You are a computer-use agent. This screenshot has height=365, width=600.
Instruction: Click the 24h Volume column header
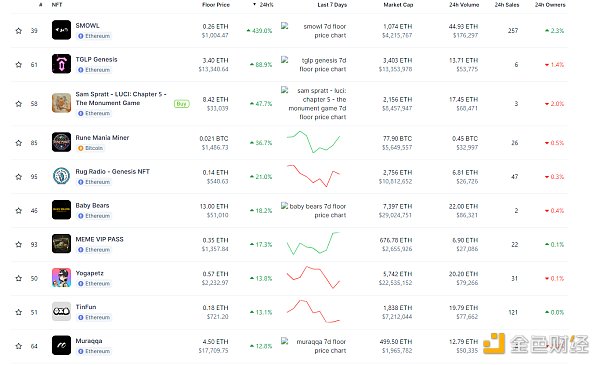[464, 5]
